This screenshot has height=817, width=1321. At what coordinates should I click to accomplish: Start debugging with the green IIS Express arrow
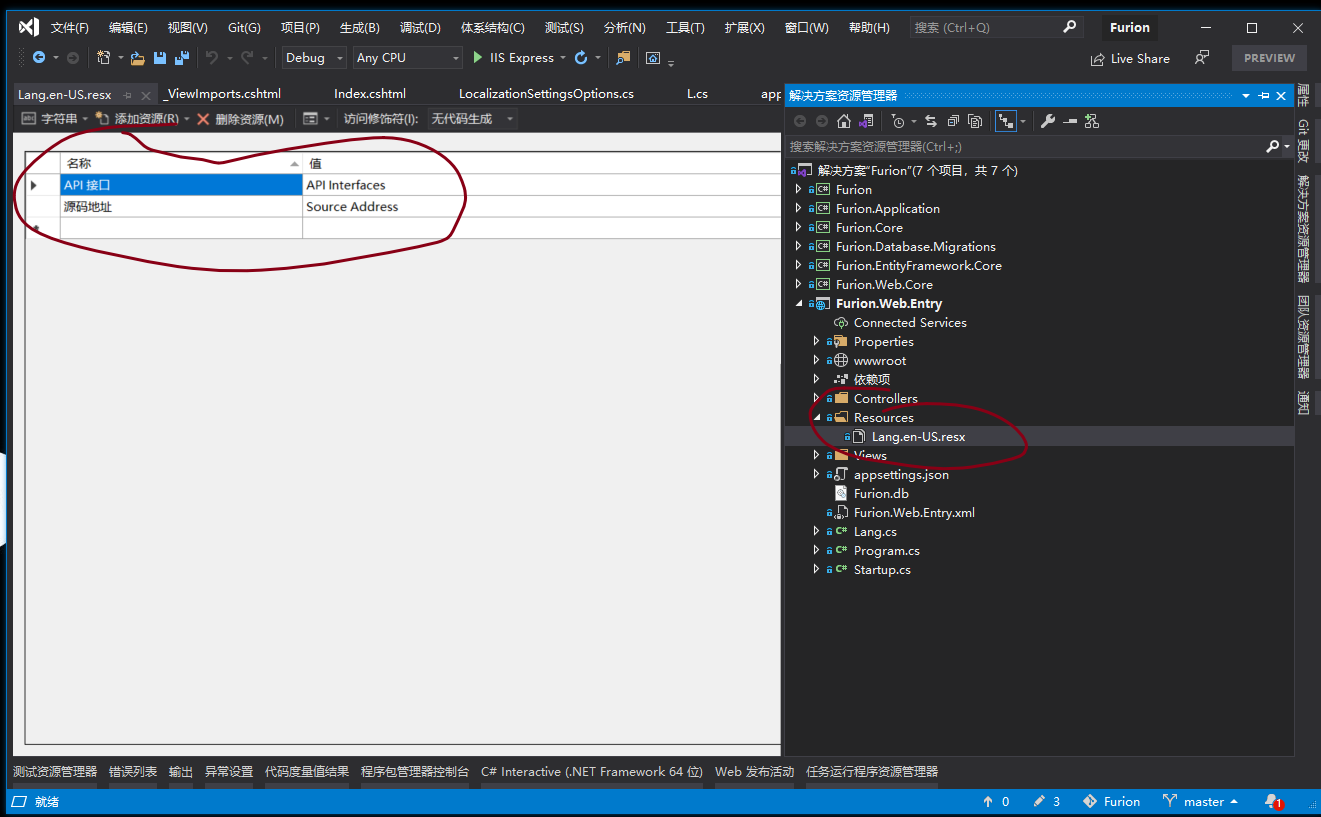(x=478, y=58)
